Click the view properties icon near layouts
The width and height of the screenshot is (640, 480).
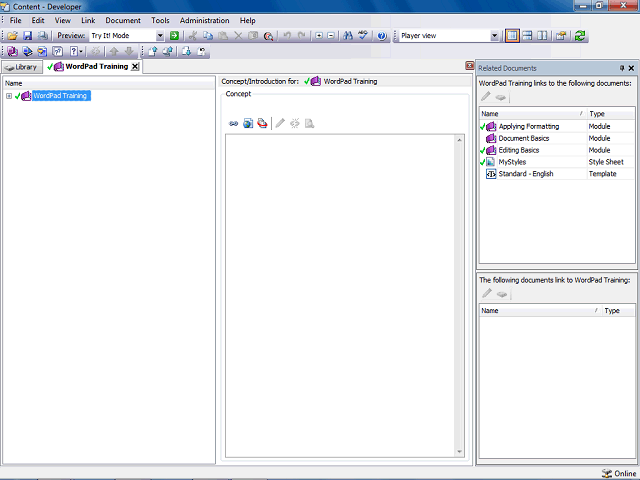(x=561, y=36)
